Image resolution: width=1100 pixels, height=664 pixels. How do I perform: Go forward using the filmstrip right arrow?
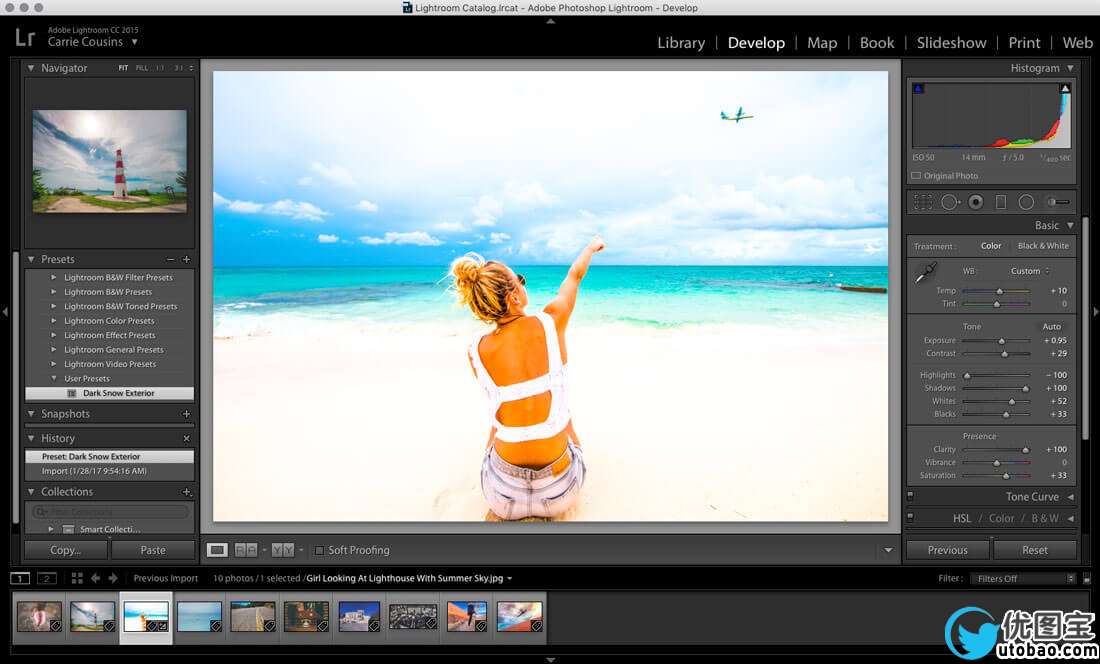[x=112, y=578]
